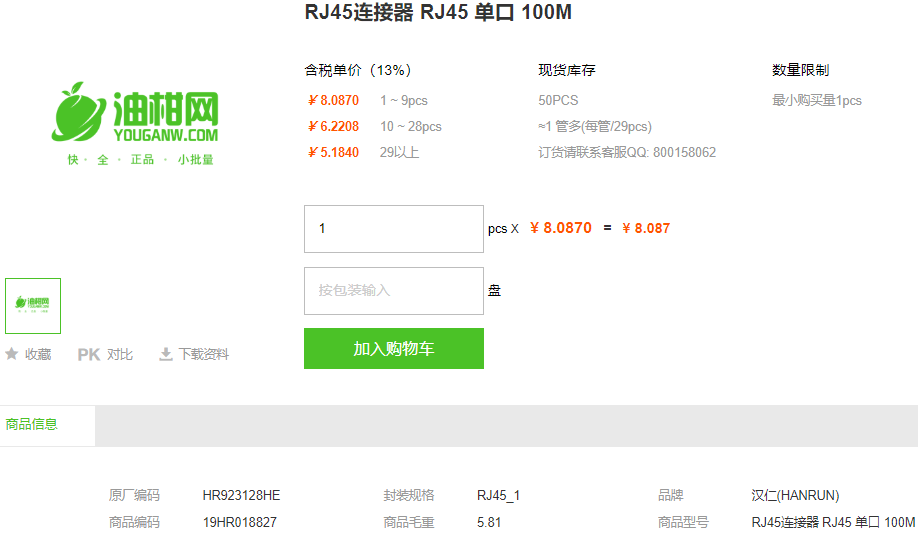Image resolution: width=918 pixels, height=535 pixels.
Task: Click the product code 19HR018827
Action: click(239, 522)
